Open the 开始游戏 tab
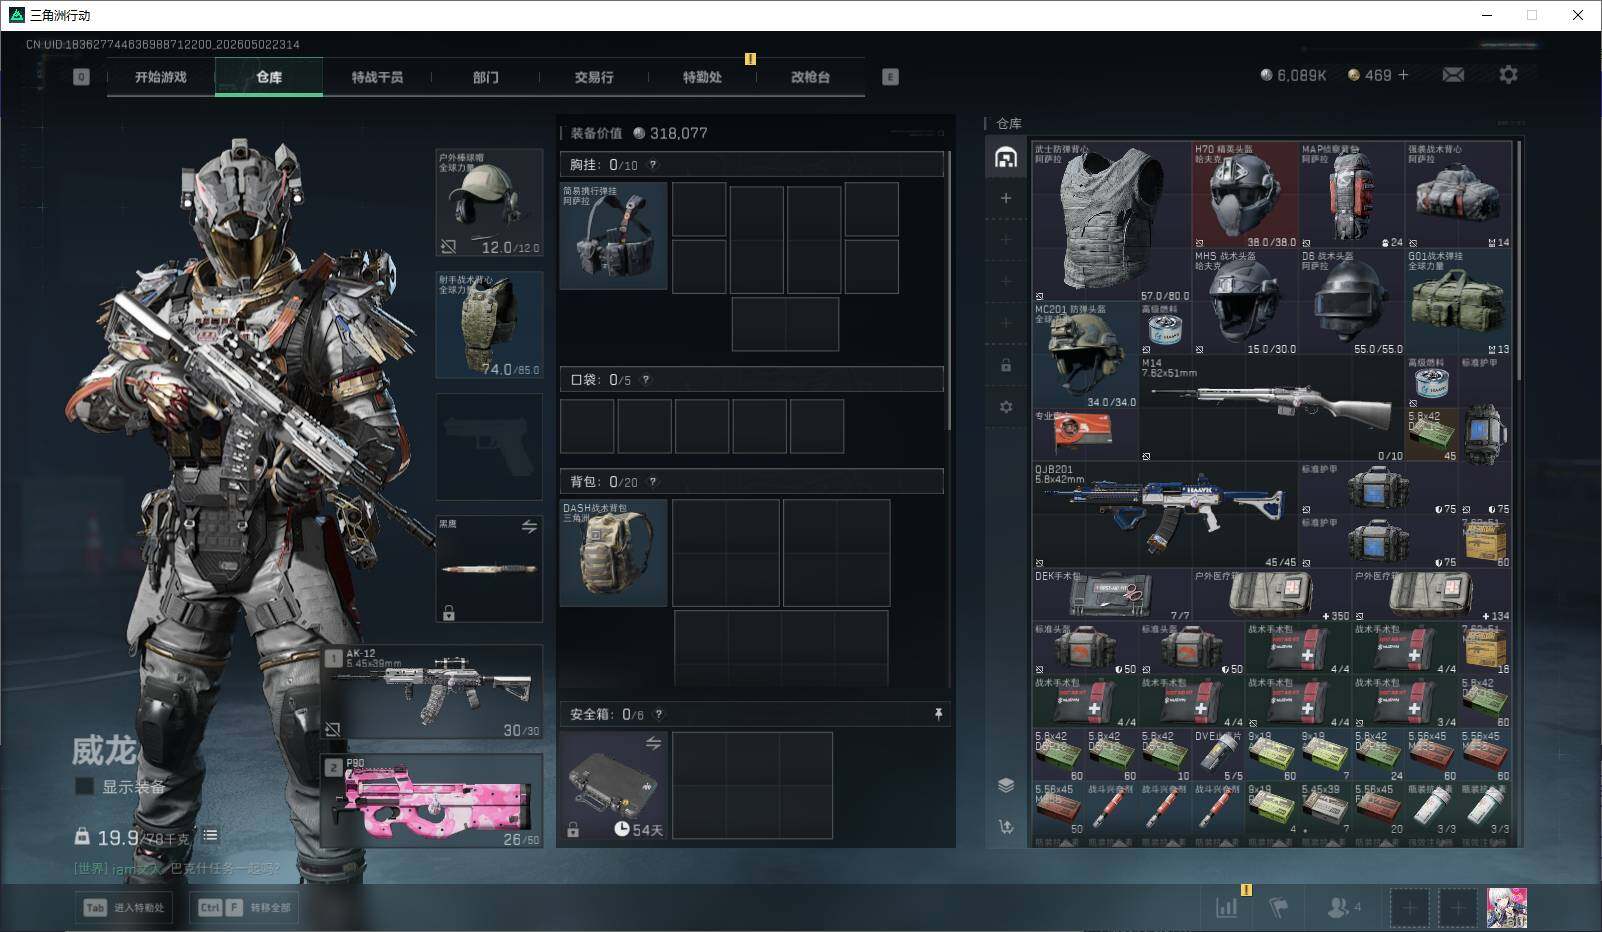 161,77
